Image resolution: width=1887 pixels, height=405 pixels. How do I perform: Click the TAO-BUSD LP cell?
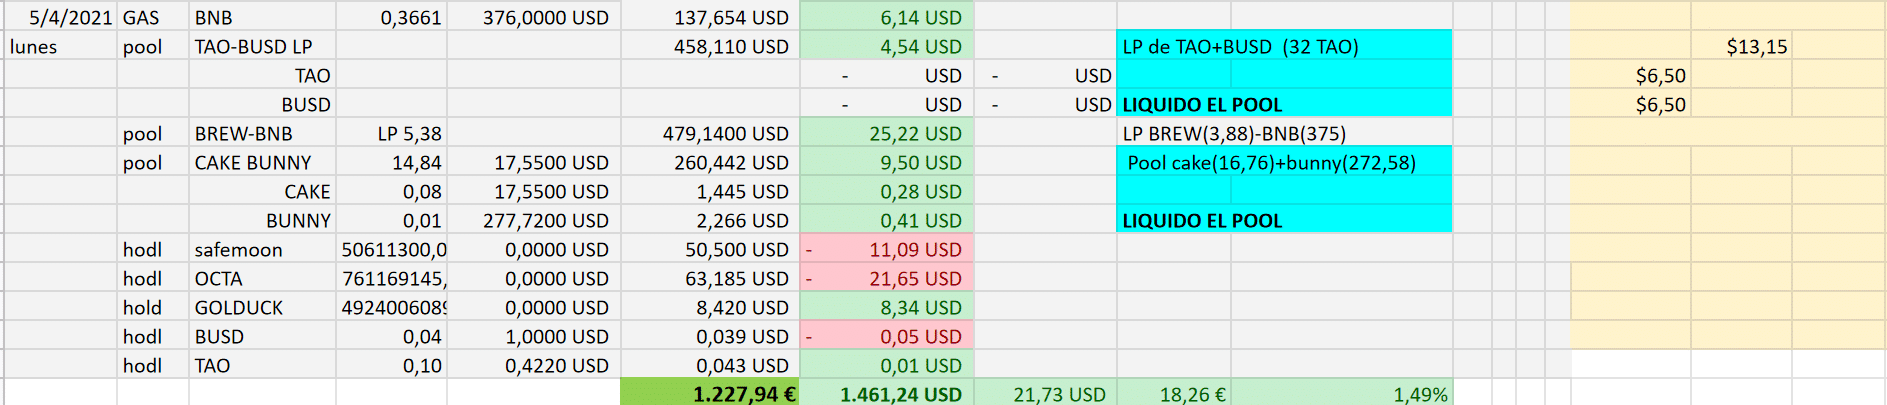(262, 46)
